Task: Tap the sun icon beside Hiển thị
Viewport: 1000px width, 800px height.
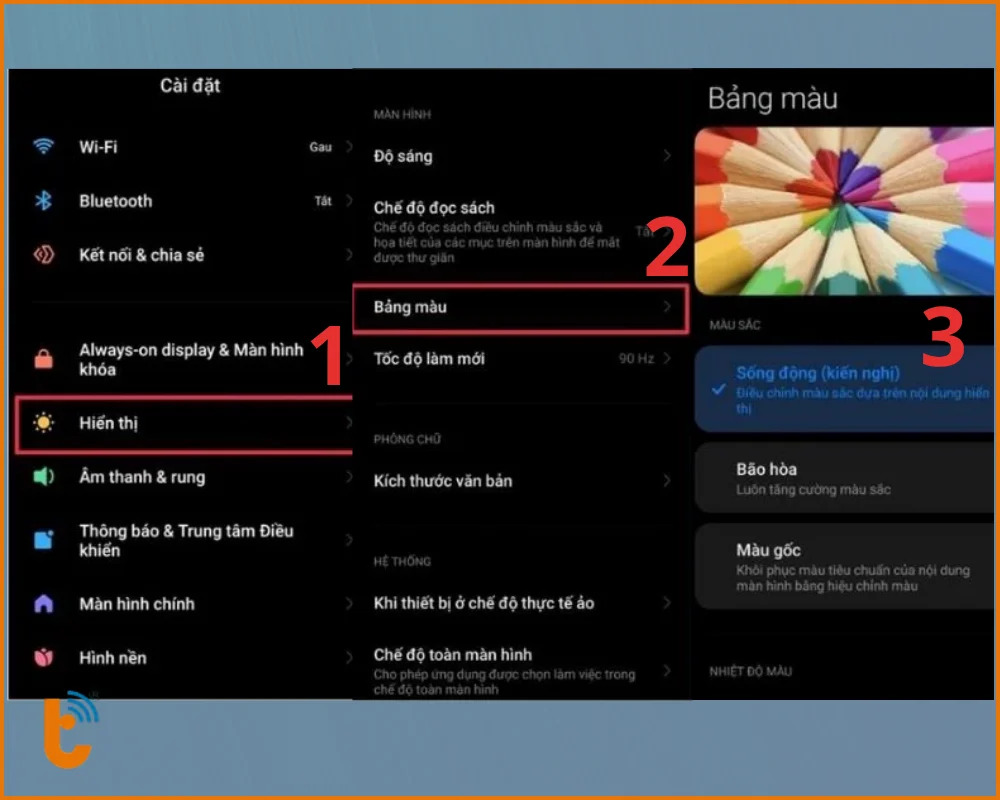Action: (x=43, y=422)
